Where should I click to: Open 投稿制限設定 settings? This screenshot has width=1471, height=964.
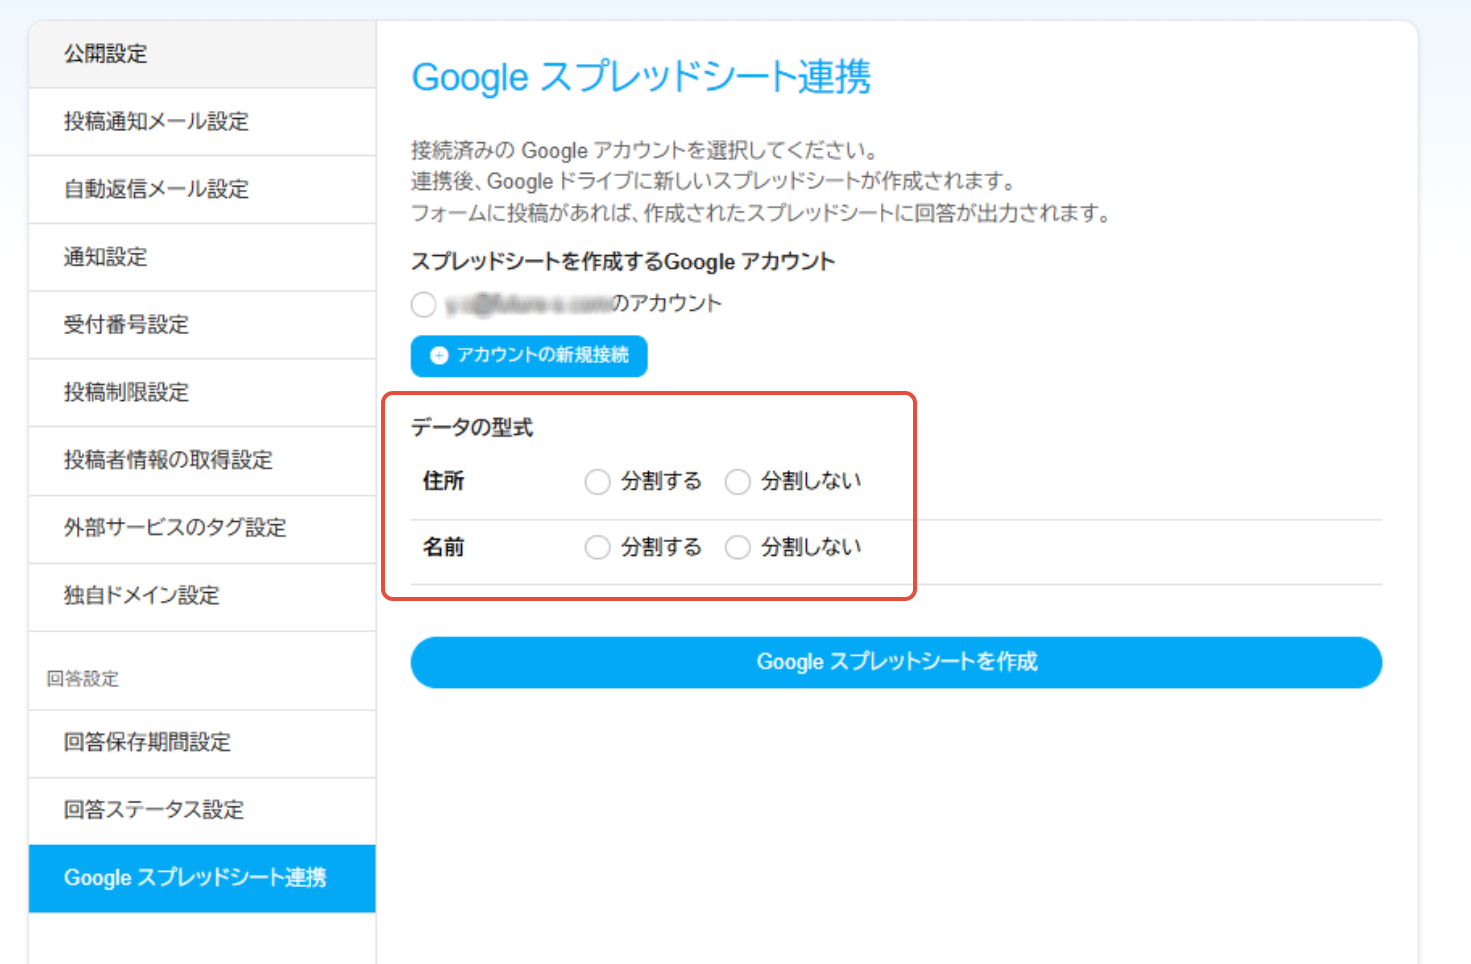click(202, 392)
